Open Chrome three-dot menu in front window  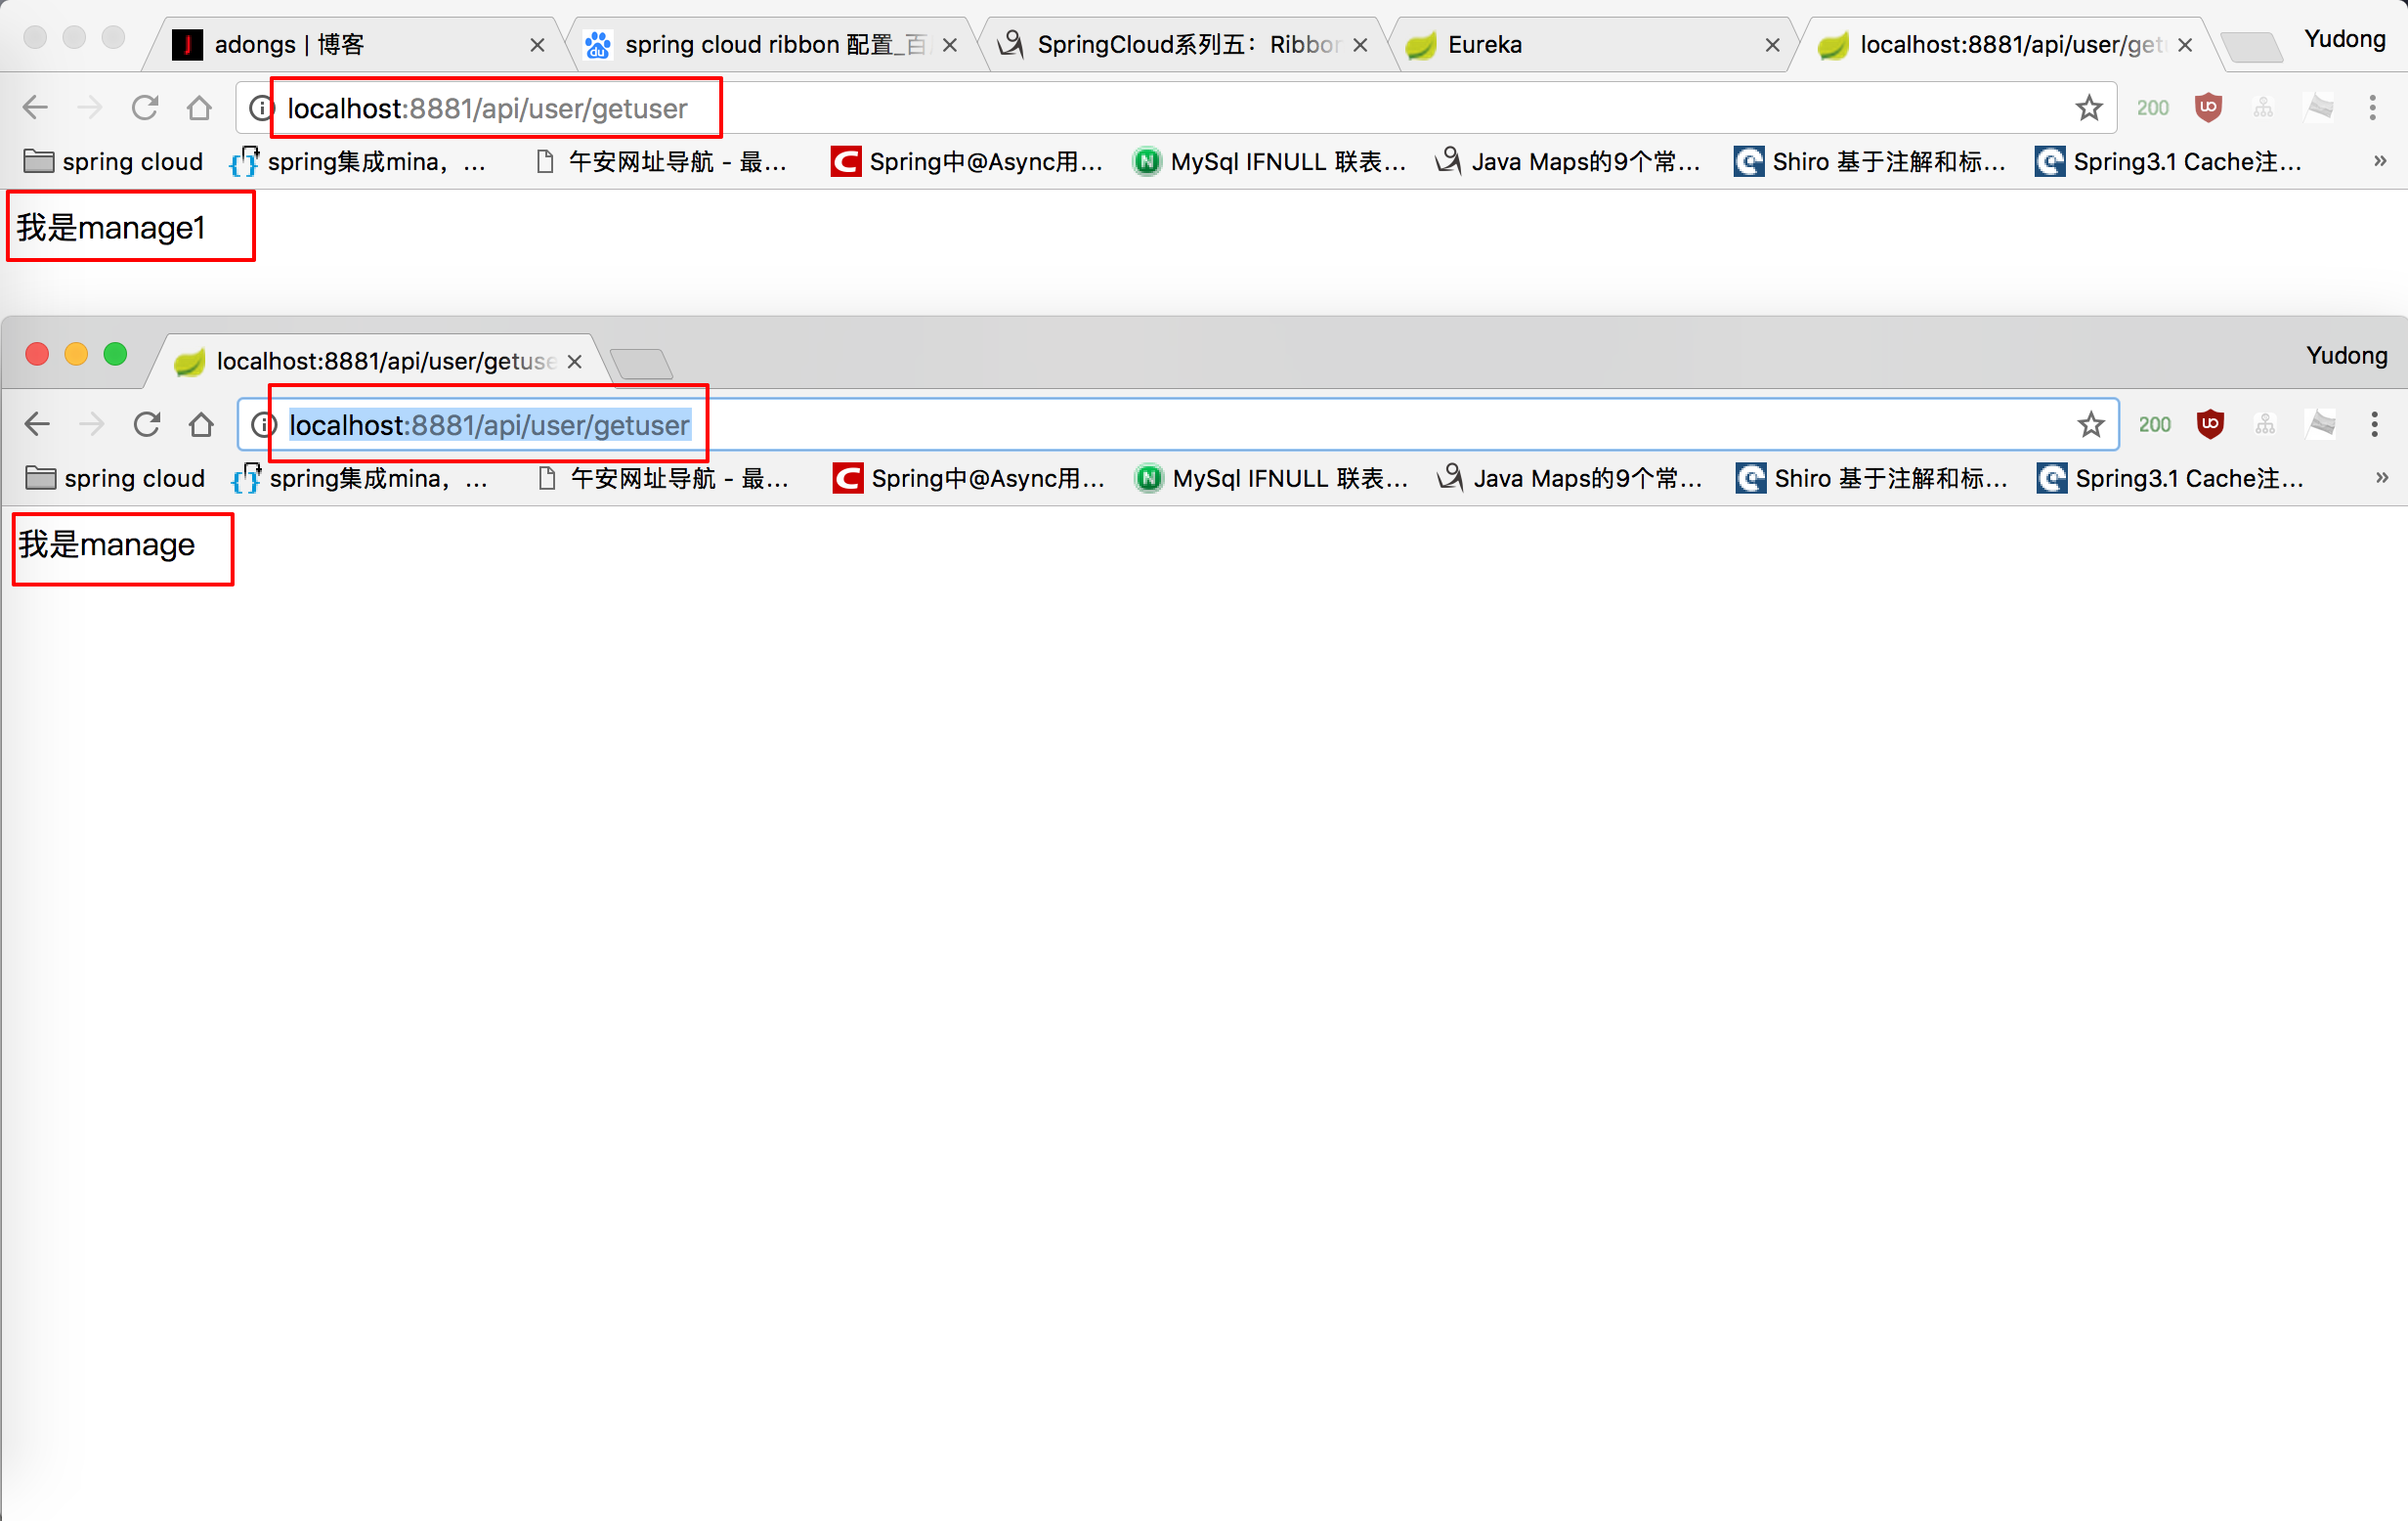pos(2374,425)
